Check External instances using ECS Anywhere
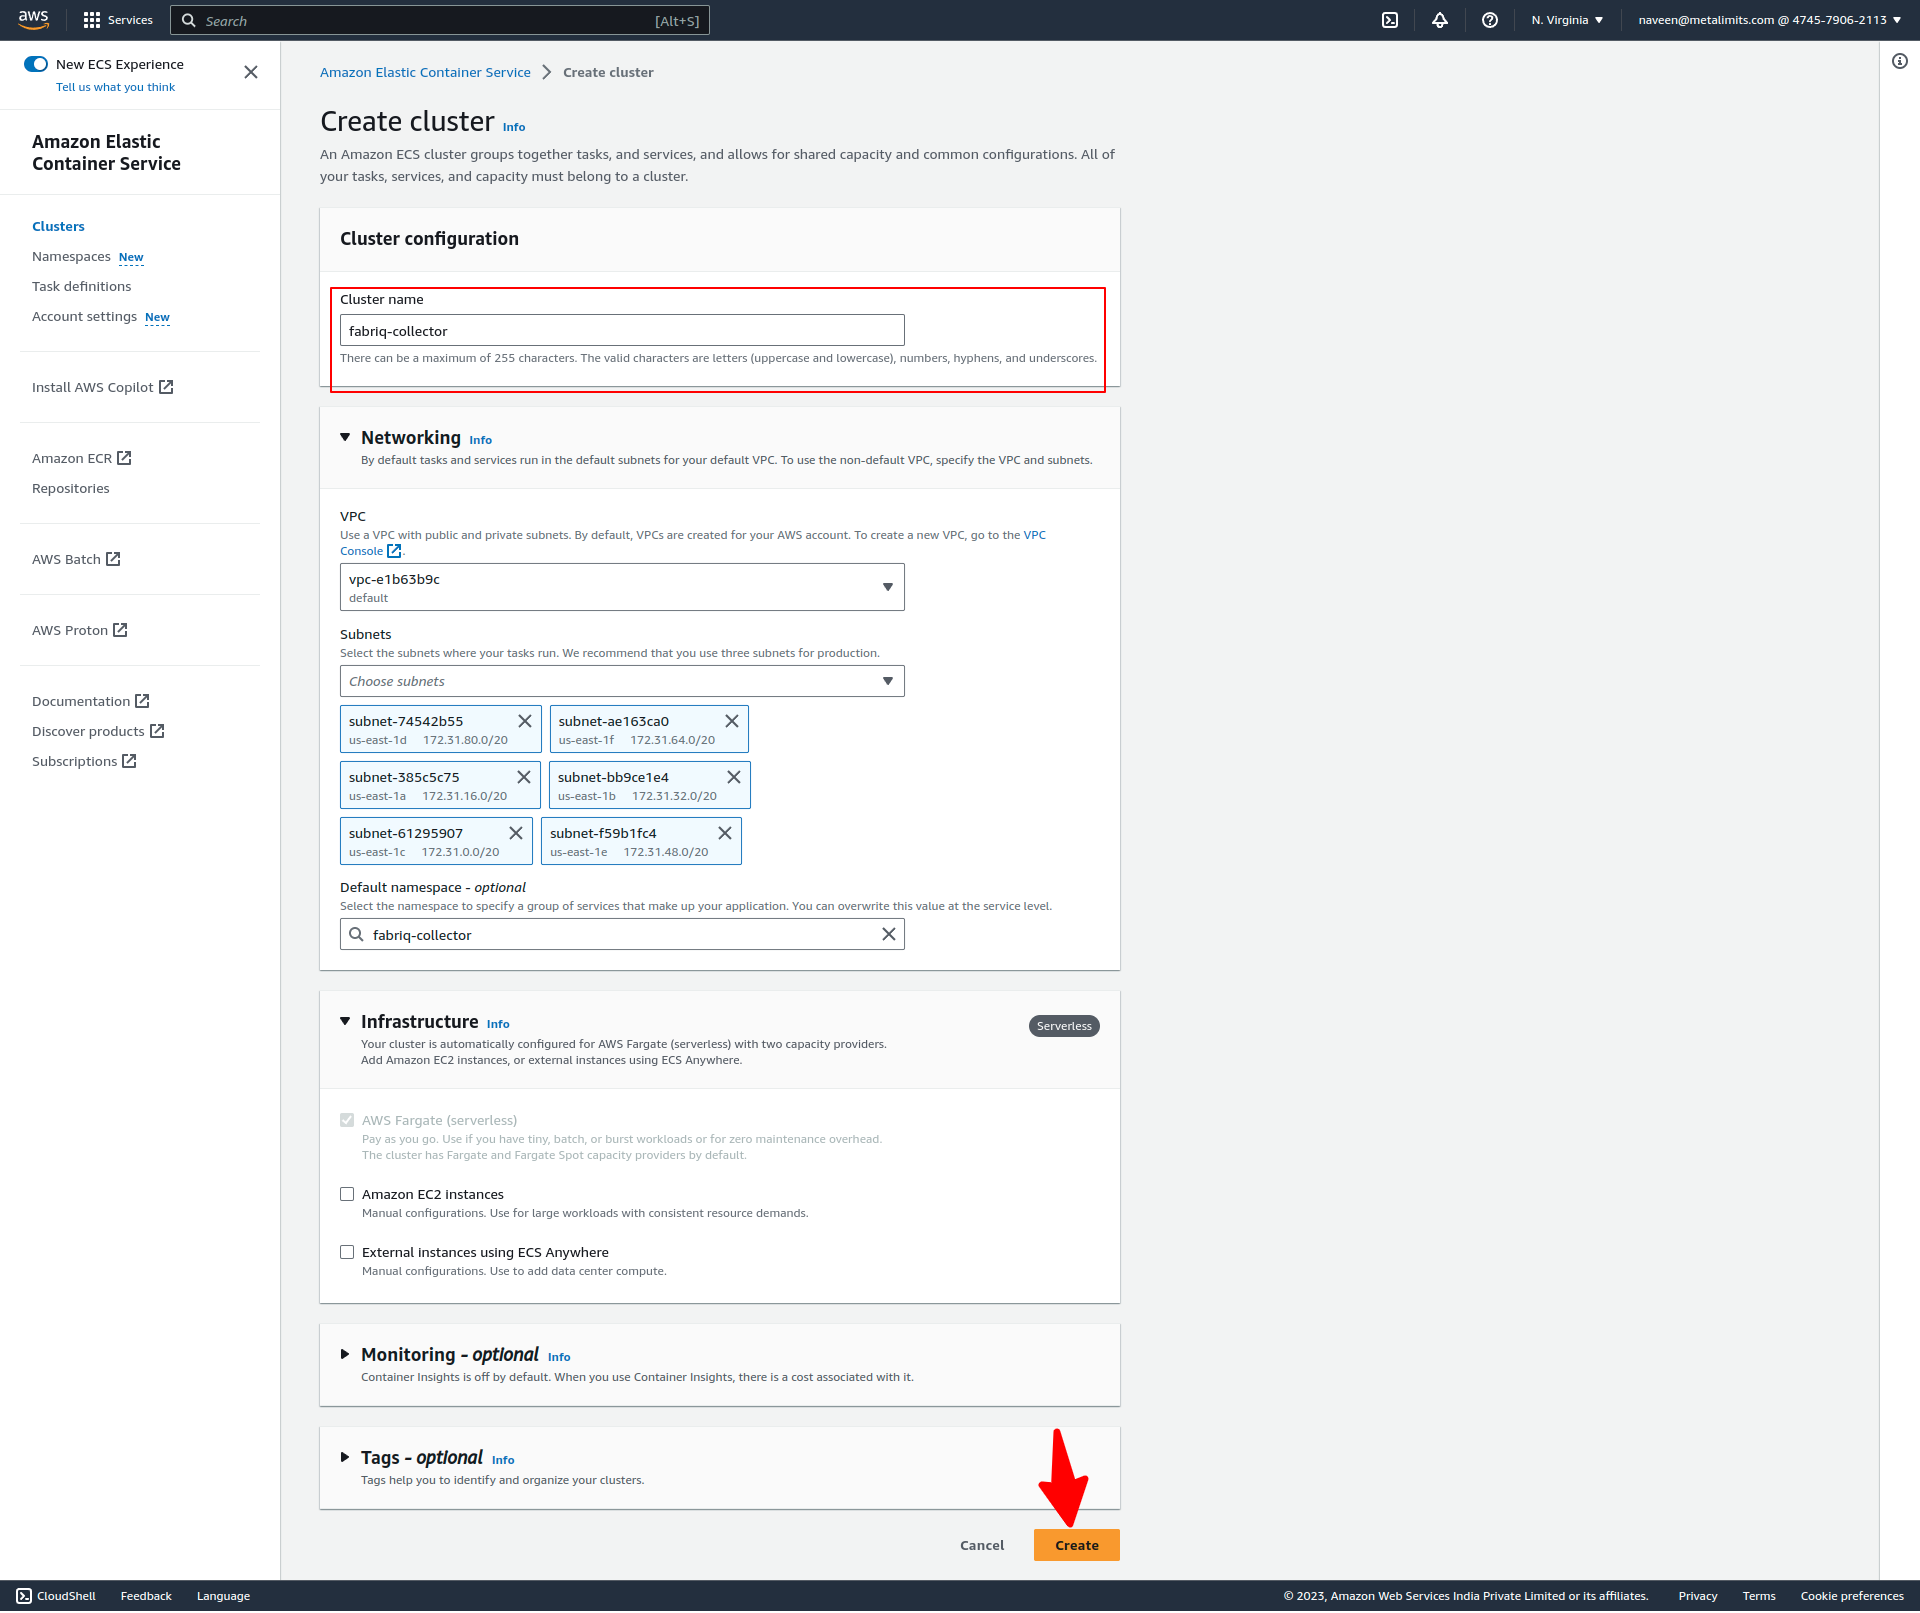 pos(347,1252)
